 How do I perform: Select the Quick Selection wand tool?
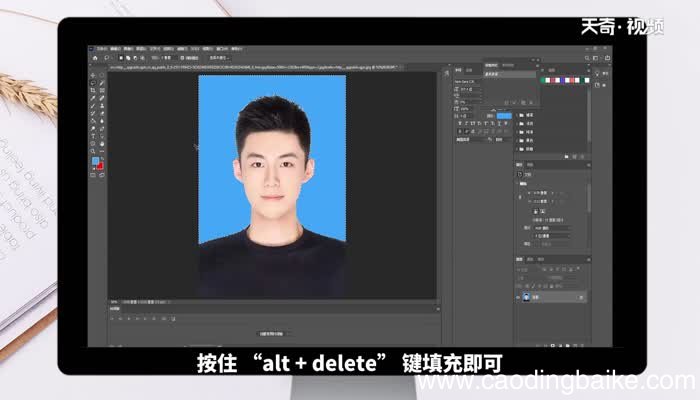pyautogui.click(x=102, y=83)
